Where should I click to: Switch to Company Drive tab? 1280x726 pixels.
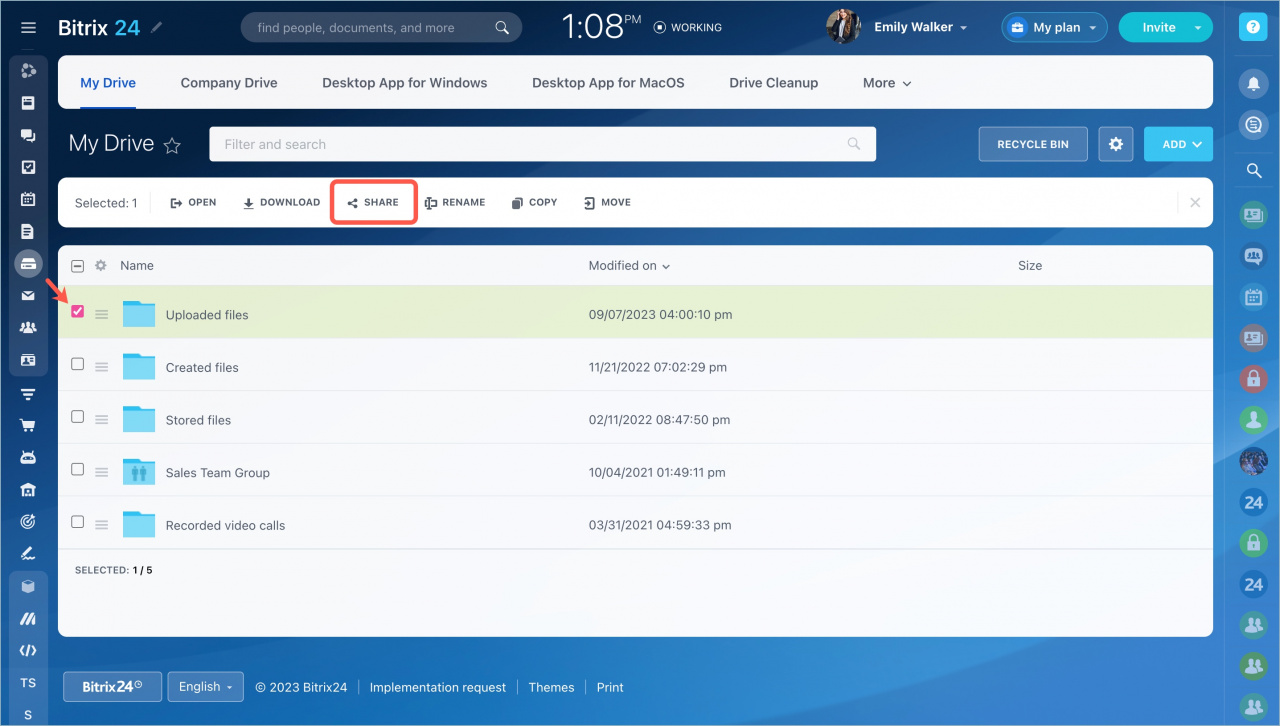[x=229, y=83]
